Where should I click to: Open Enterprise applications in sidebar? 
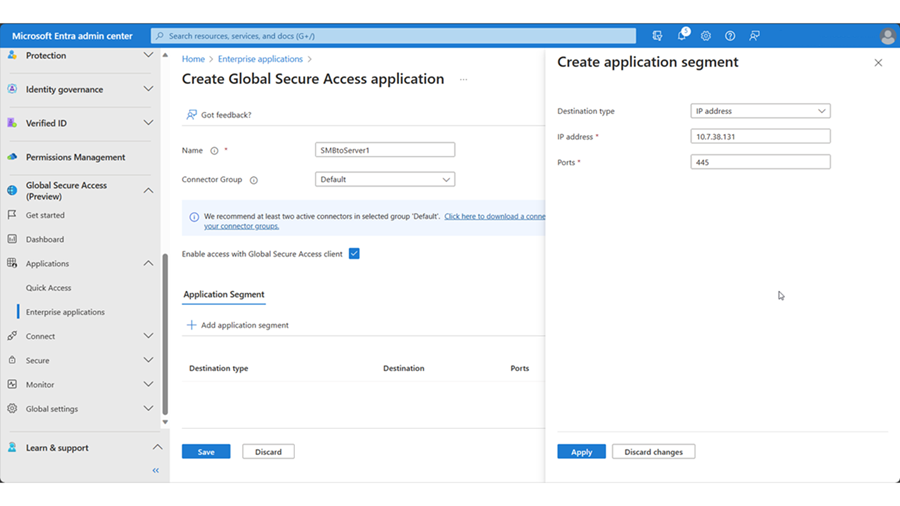pos(65,312)
